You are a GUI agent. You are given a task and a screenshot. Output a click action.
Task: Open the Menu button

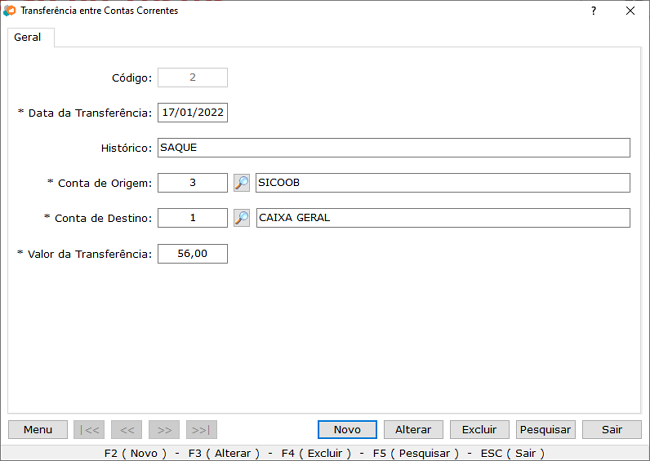click(x=38, y=429)
